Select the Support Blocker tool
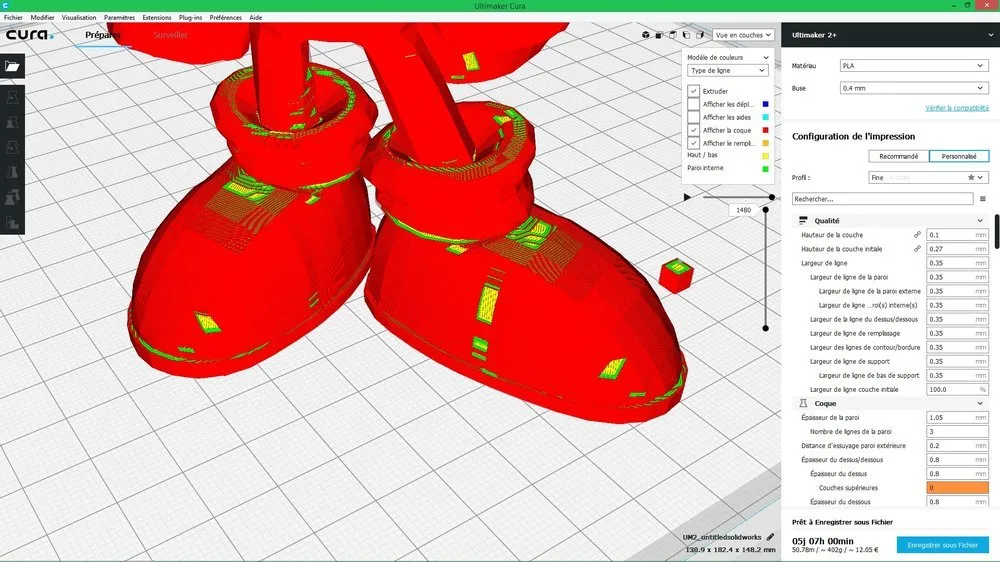The width and height of the screenshot is (1000, 562). pyautogui.click(x=12, y=223)
